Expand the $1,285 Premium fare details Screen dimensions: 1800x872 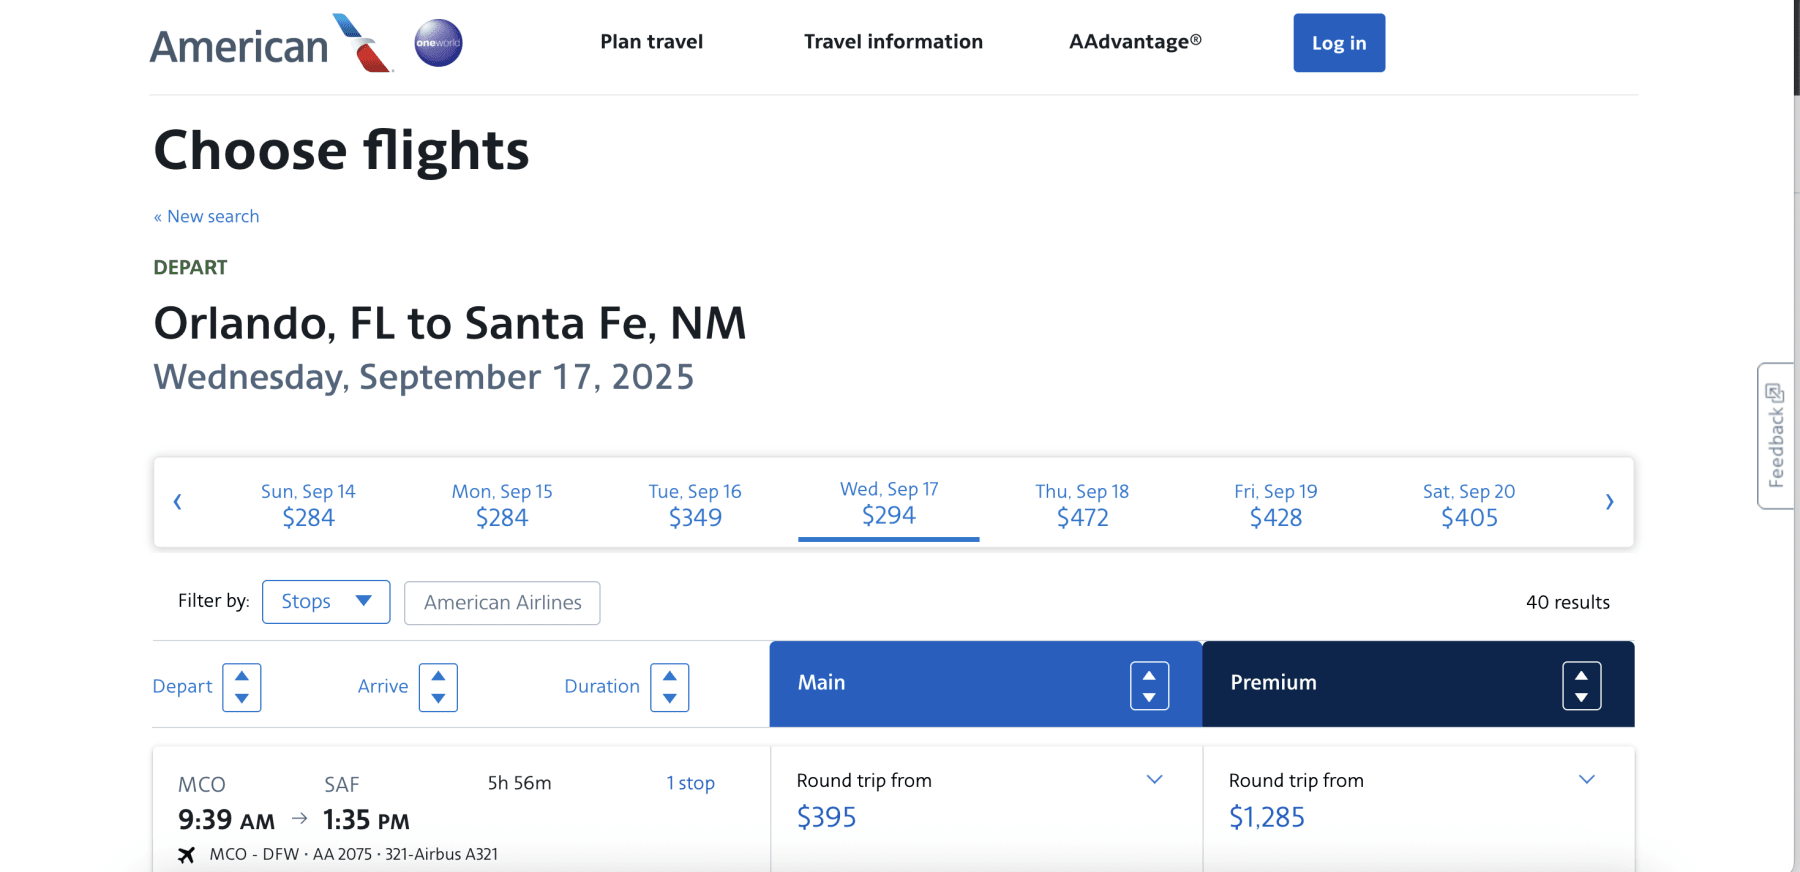pos(1586,780)
